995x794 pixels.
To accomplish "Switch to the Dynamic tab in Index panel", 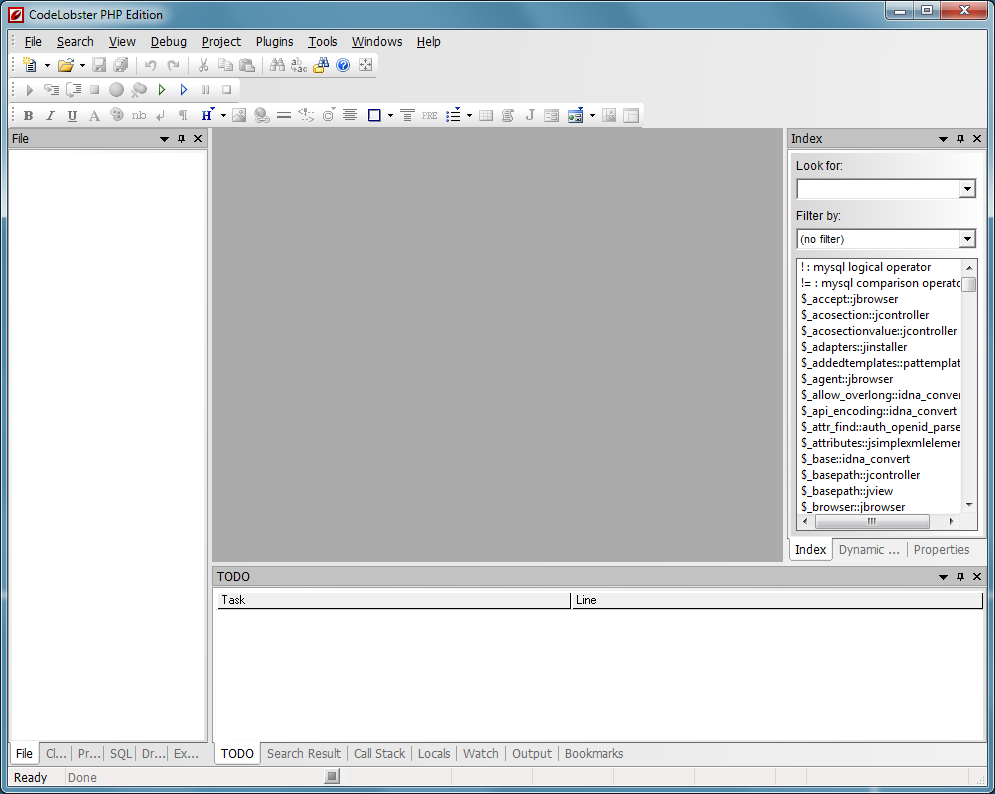I will tap(869, 550).
